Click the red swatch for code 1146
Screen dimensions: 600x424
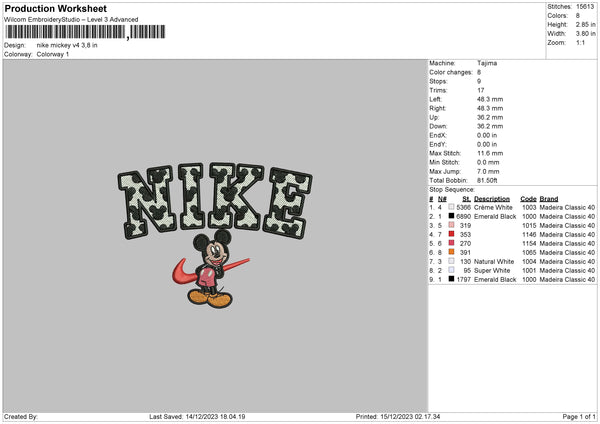[452, 234]
